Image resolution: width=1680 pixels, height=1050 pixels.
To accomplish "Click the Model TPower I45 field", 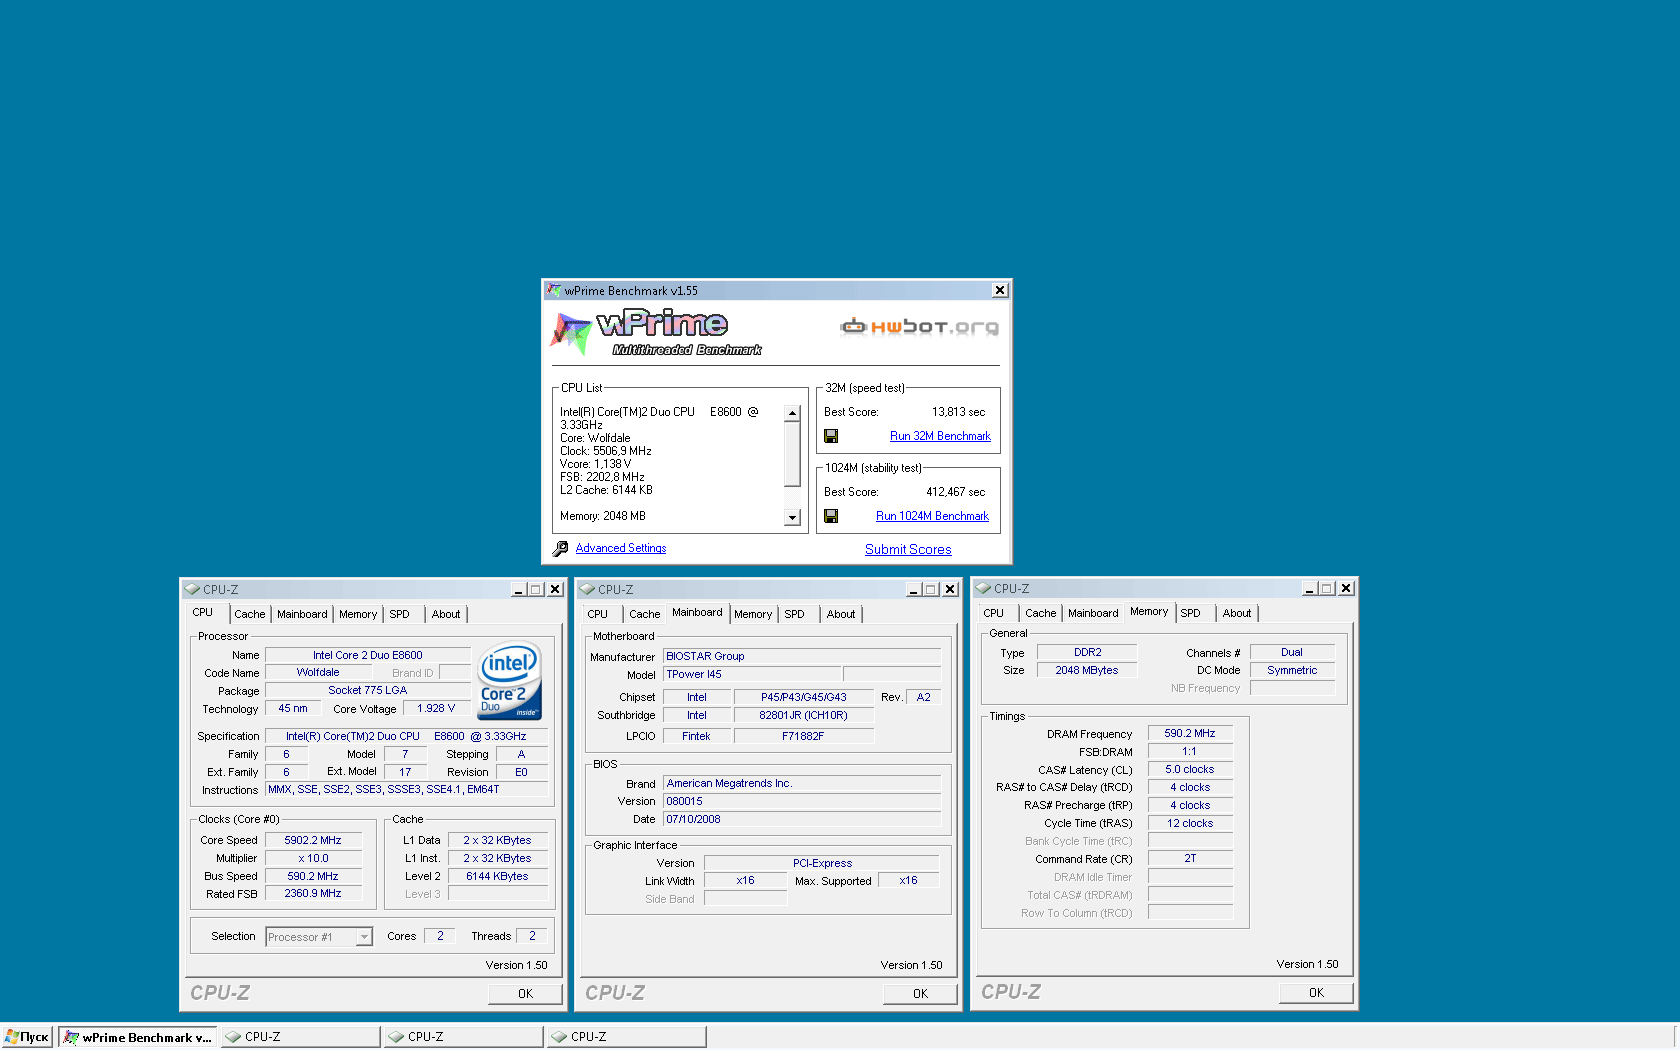I will coord(752,674).
